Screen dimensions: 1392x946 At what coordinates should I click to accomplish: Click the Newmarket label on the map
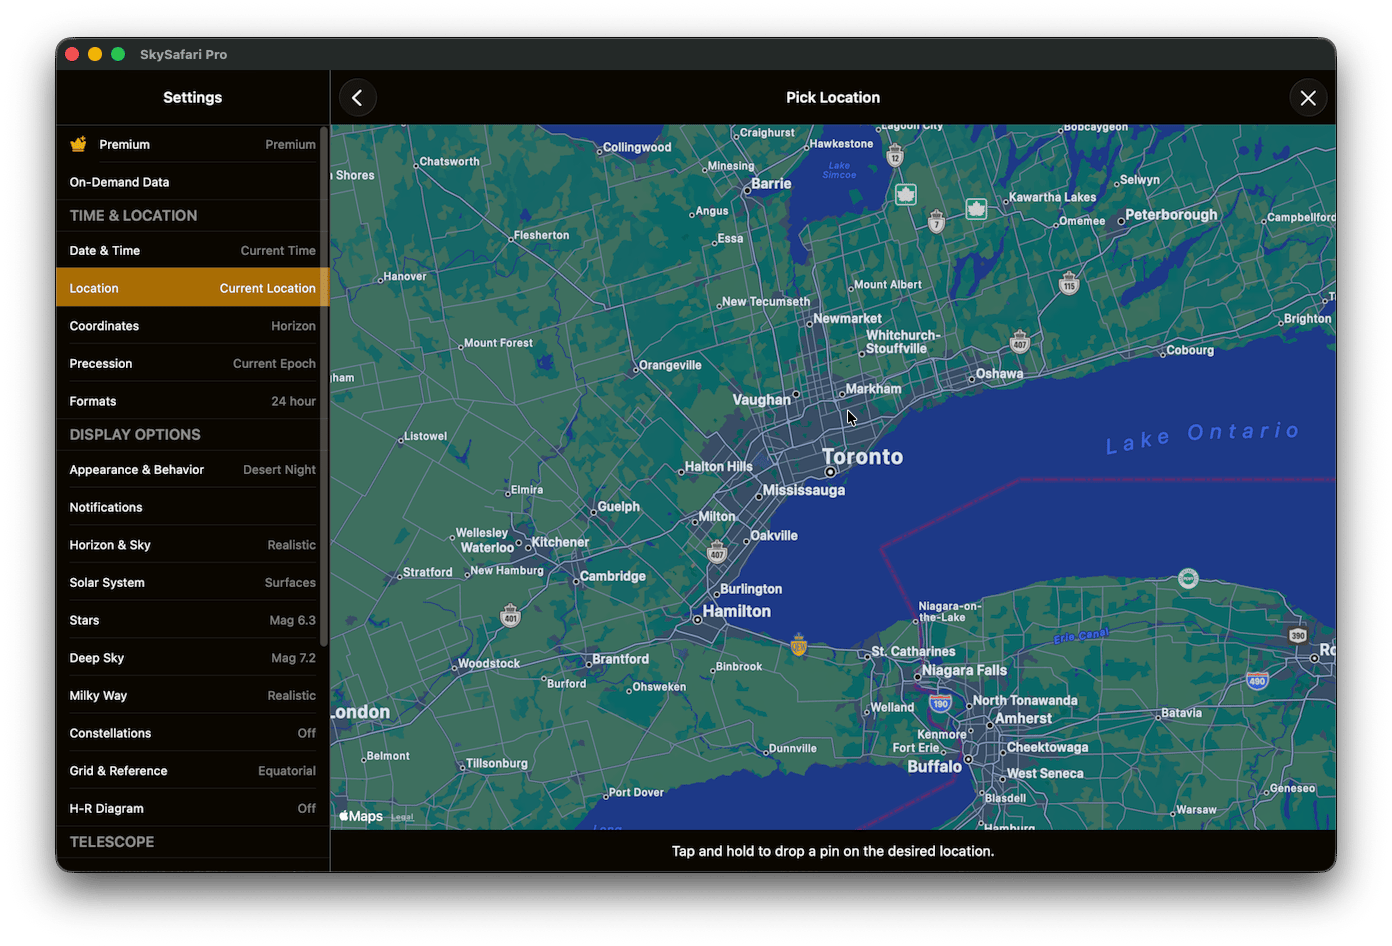(847, 319)
